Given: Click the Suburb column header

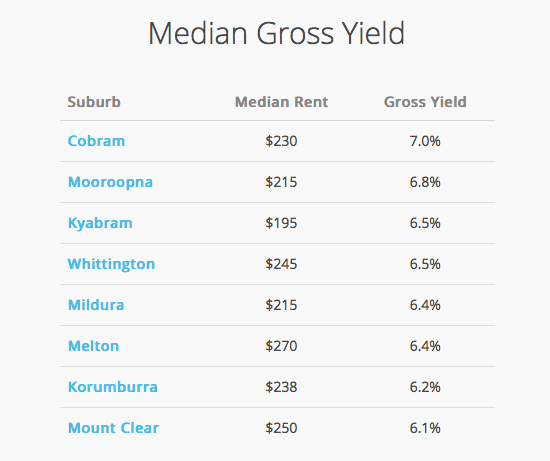Looking at the screenshot, I should [94, 102].
